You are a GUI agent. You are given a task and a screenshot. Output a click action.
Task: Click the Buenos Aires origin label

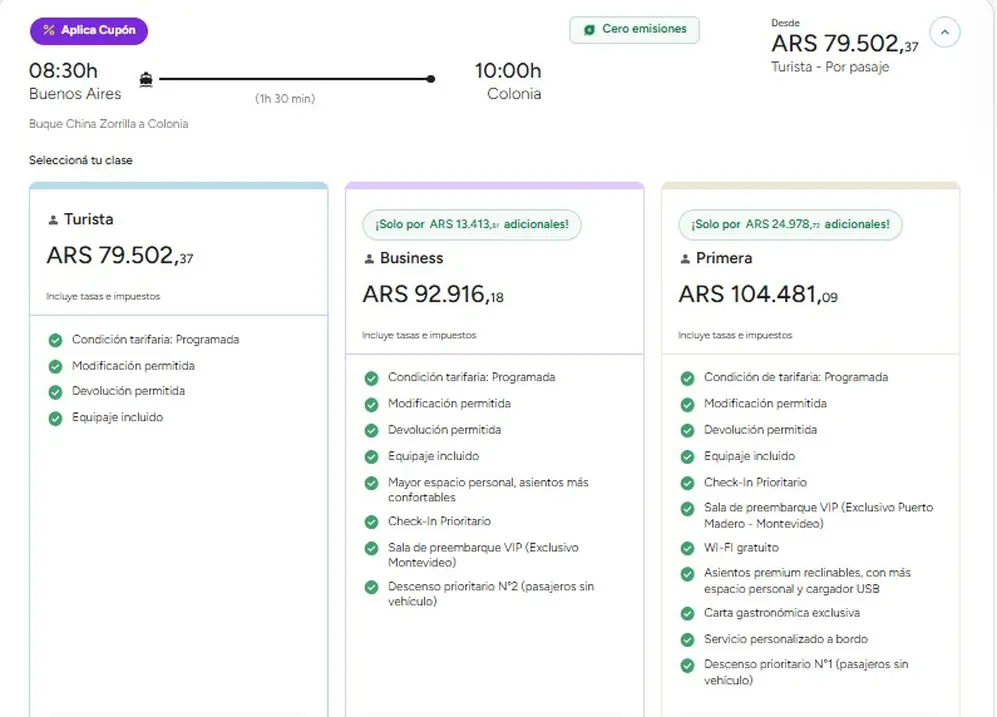pos(75,94)
